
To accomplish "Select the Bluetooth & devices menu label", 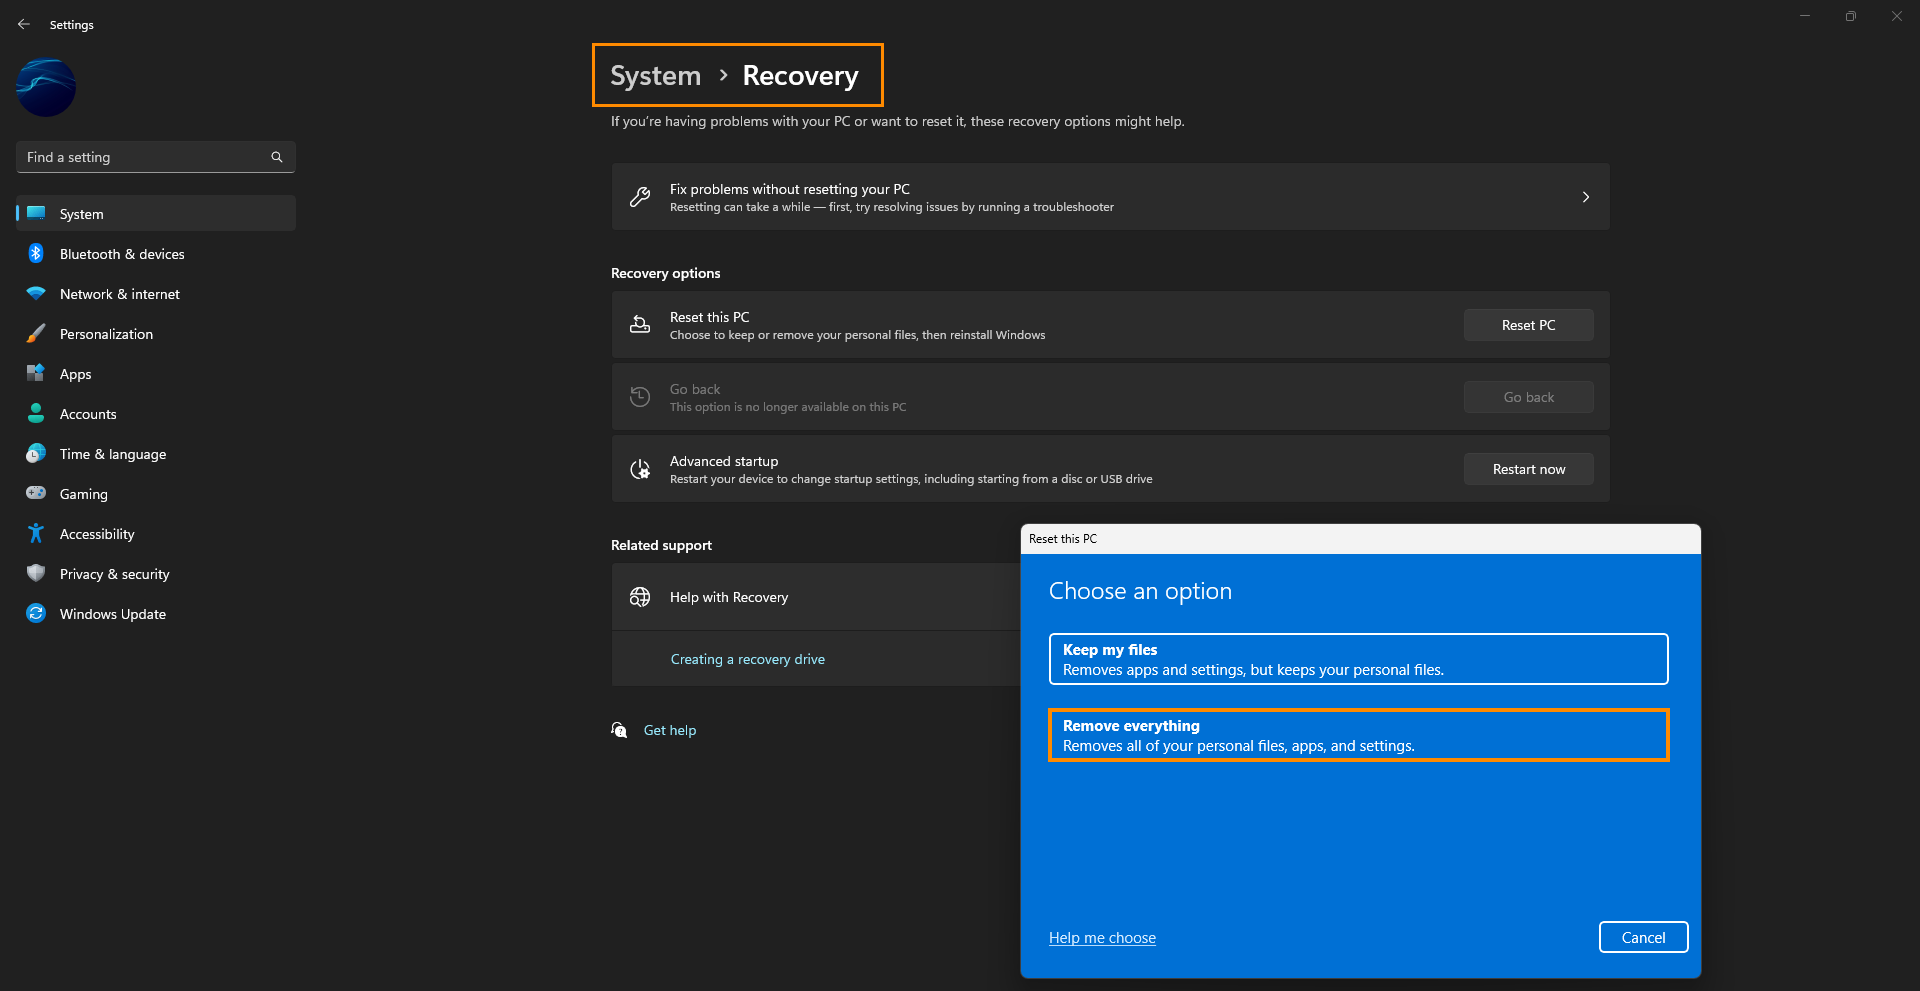I will point(122,254).
